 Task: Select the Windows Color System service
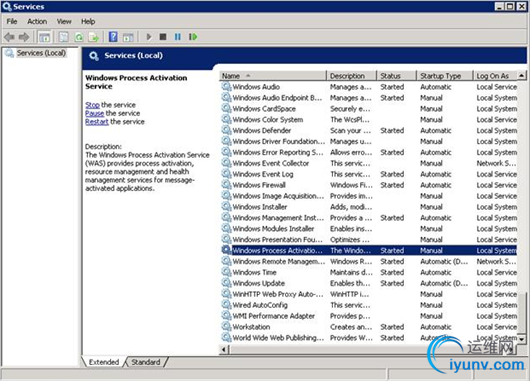[x=369, y=119]
